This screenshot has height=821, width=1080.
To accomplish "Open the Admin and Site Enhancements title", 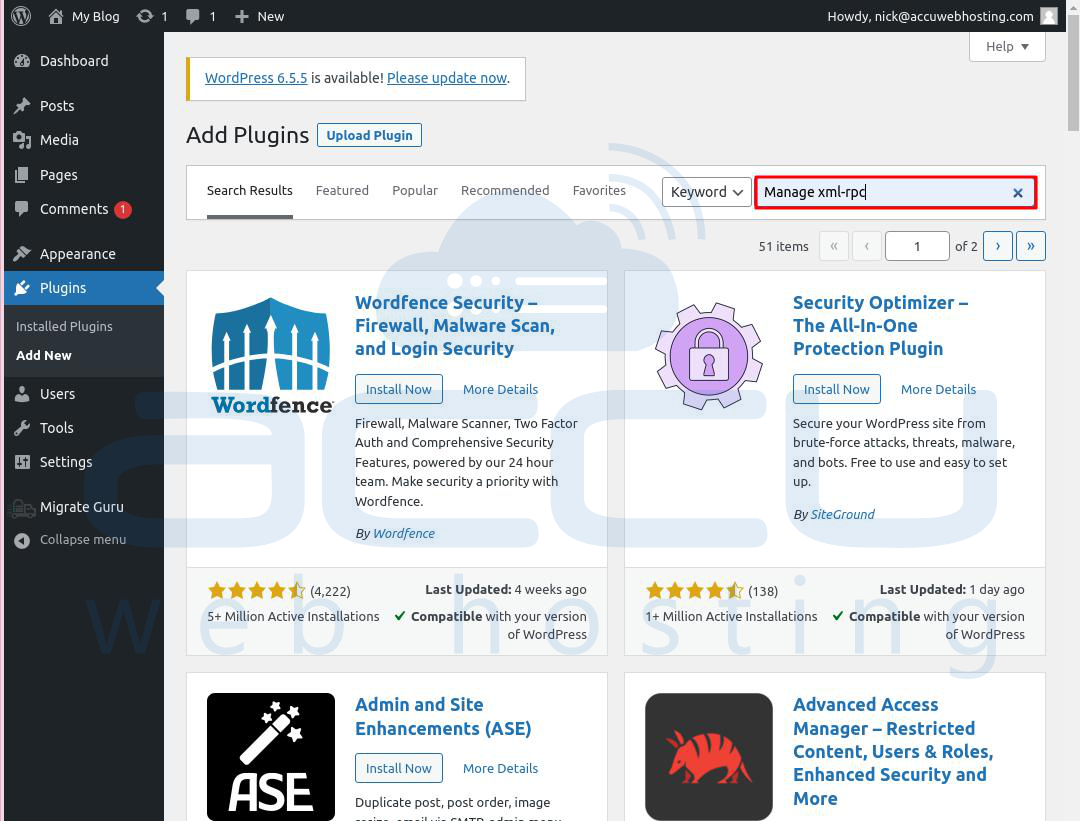I will (444, 716).
